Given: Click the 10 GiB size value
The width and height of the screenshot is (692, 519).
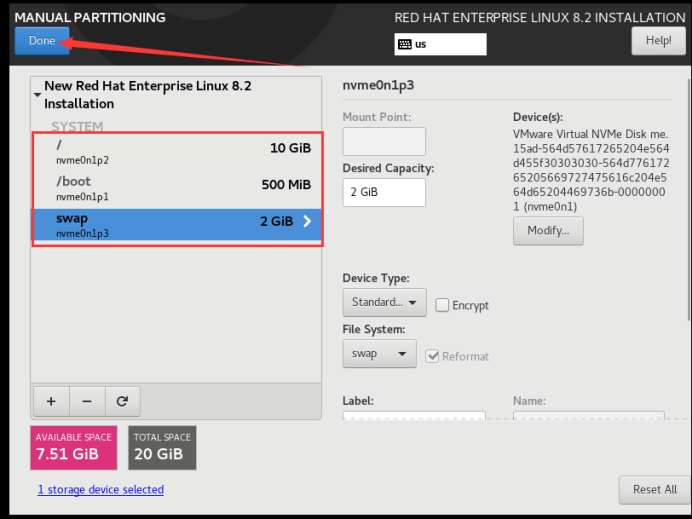Looking at the screenshot, I should click(x=290, y=148).
